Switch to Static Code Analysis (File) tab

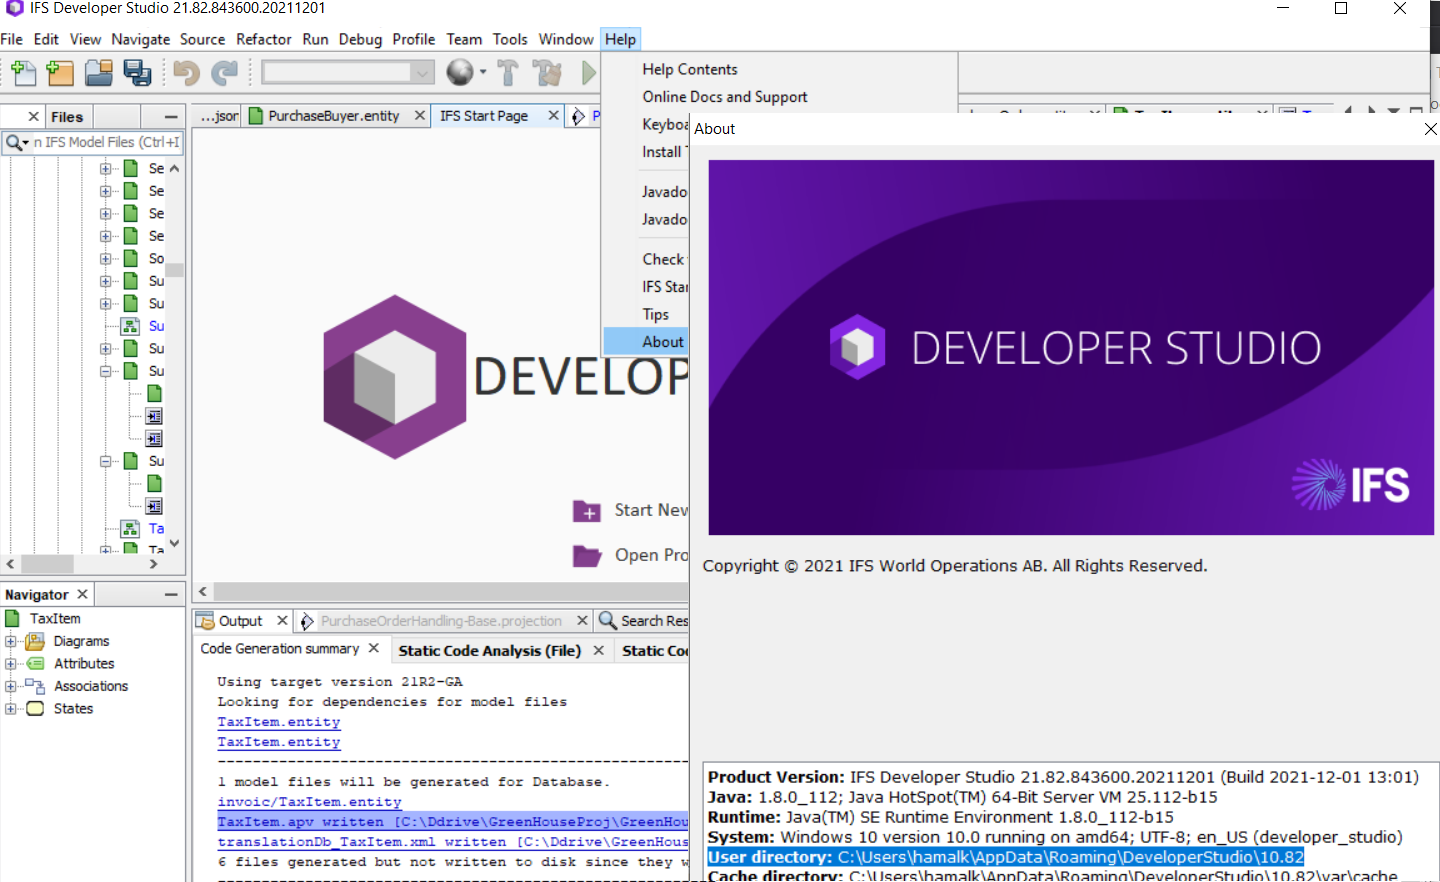[489, 651]
